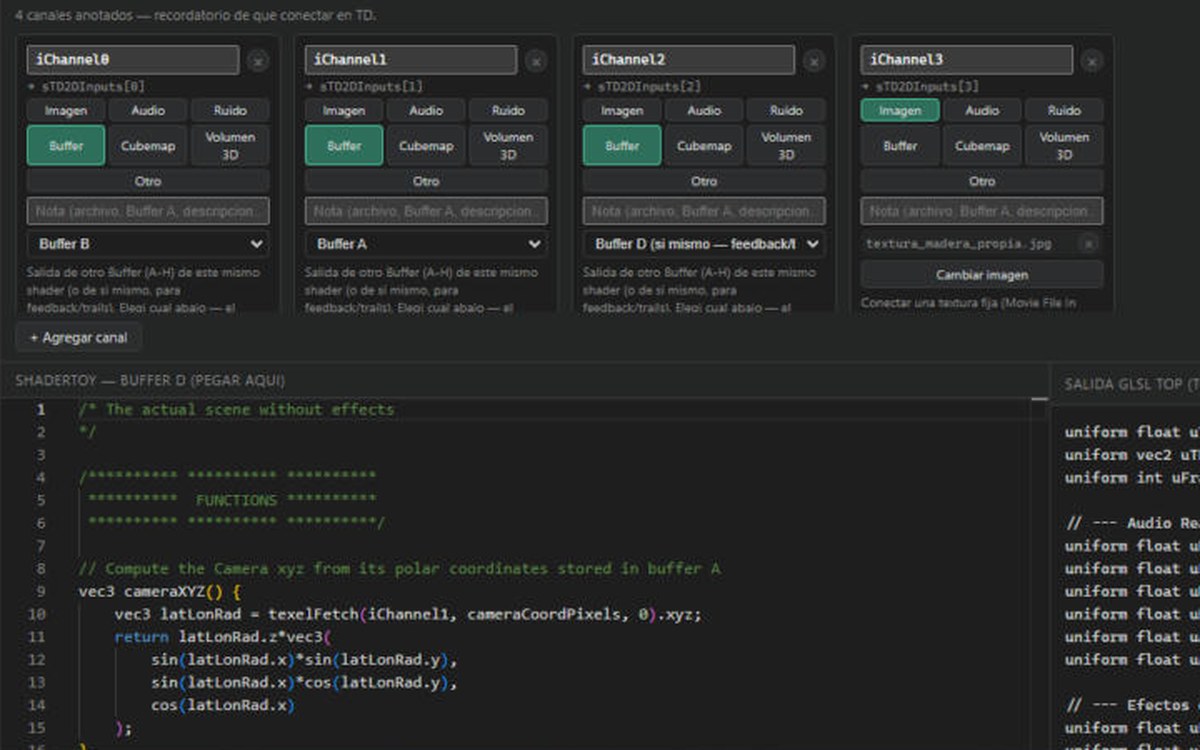Click the SHADERTOY — BUFFER D header

click(150, 381)
